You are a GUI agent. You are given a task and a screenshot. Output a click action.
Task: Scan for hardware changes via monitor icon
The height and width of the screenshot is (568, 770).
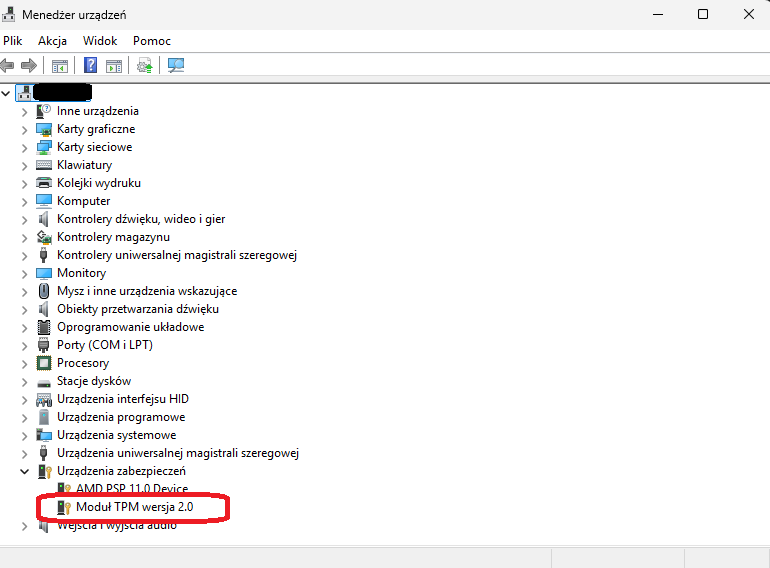pyautogui.click(x=176, y=66)
